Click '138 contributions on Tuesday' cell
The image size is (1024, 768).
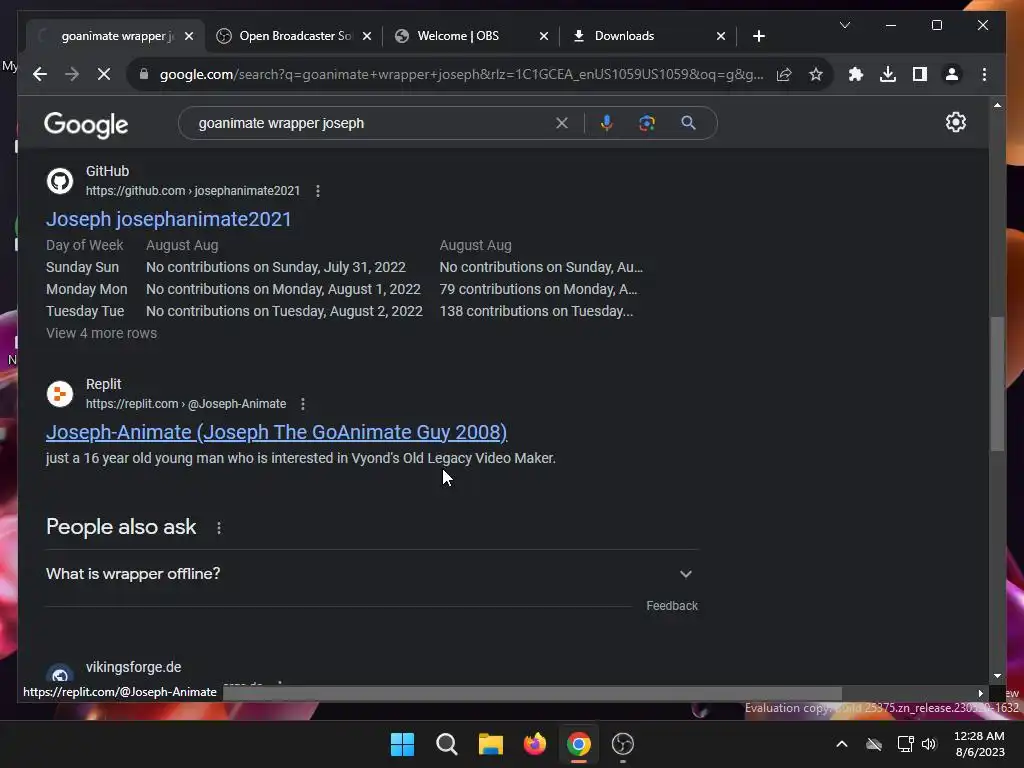point(536,312)
